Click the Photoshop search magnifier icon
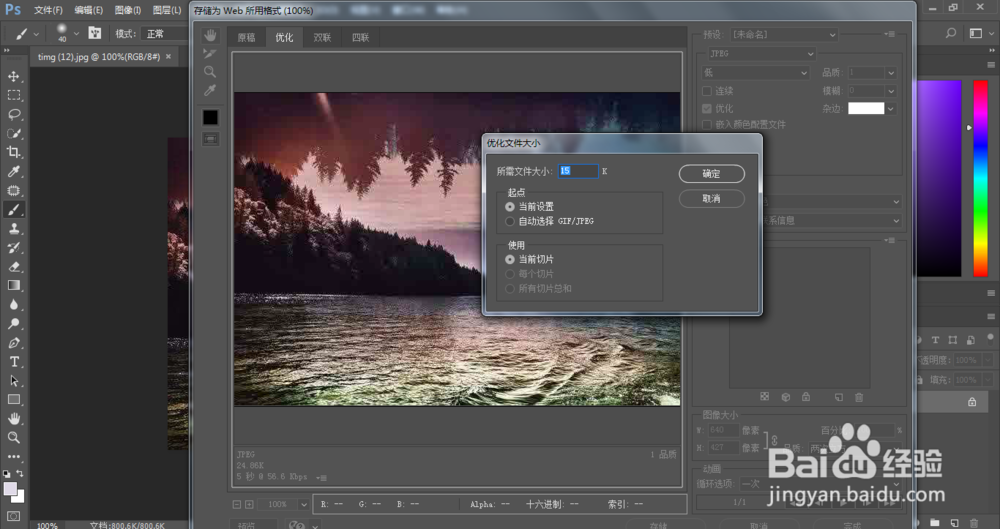Viewport: 1000px width, 529px height. [x=950, y=33]
